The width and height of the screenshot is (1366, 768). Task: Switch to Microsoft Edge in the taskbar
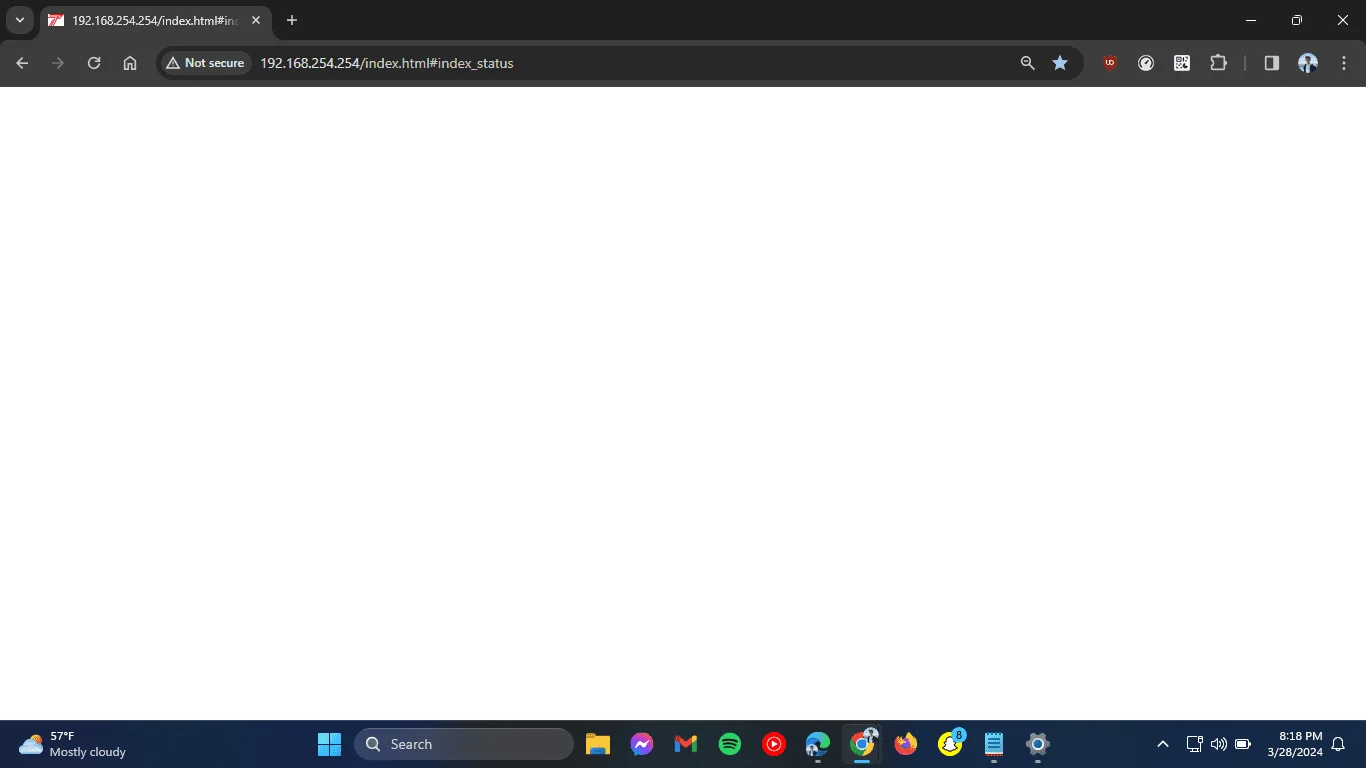[818, 744]
